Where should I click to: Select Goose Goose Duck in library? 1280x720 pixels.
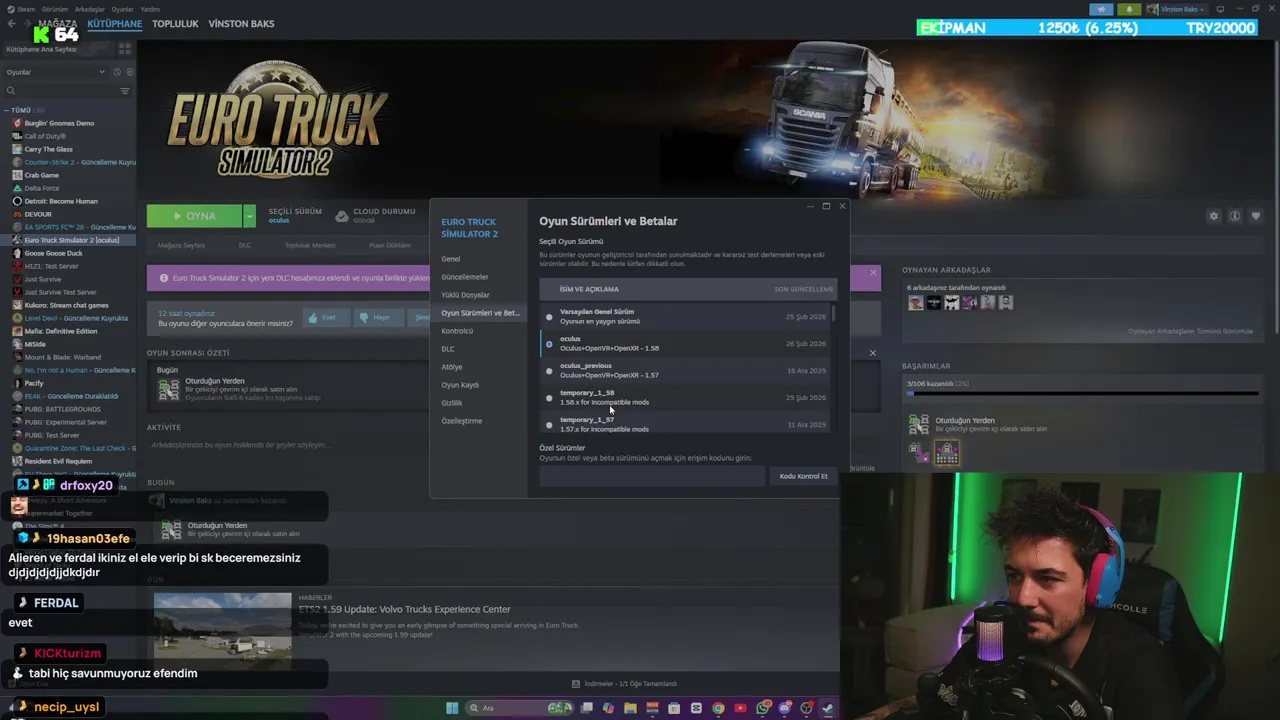point(53,253)
